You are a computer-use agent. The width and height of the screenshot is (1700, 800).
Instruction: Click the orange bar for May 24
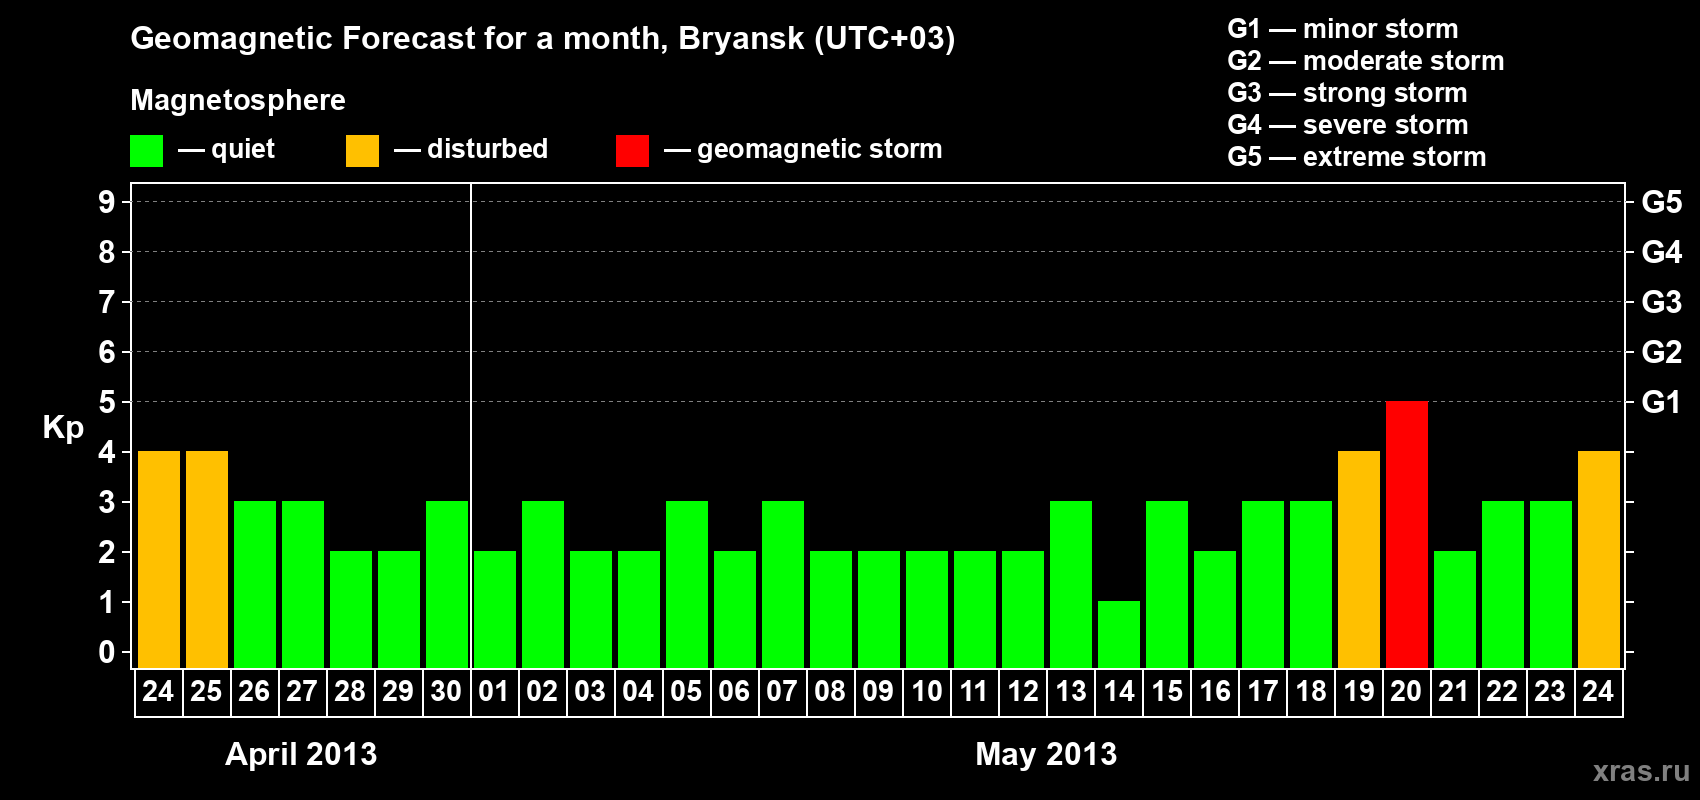point(1599,560)
